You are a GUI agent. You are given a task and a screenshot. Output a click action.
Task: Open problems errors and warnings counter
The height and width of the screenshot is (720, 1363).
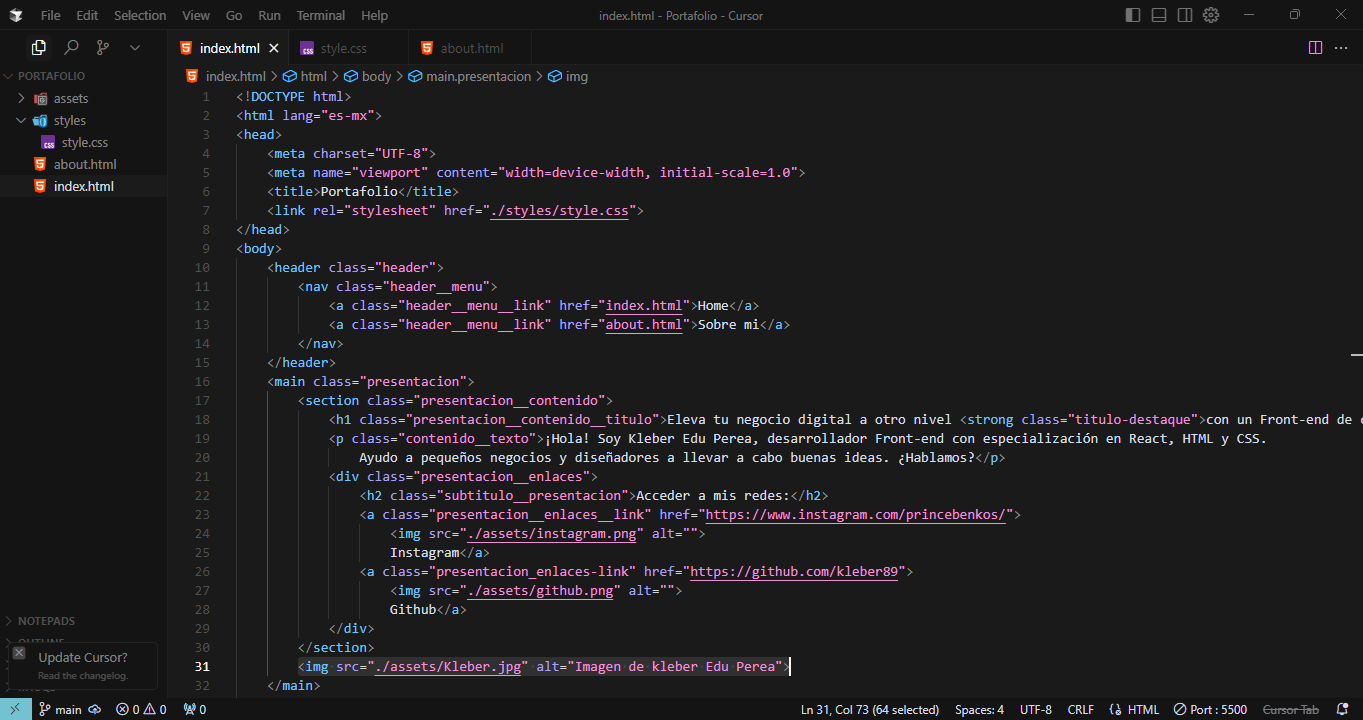coord(141,709)
